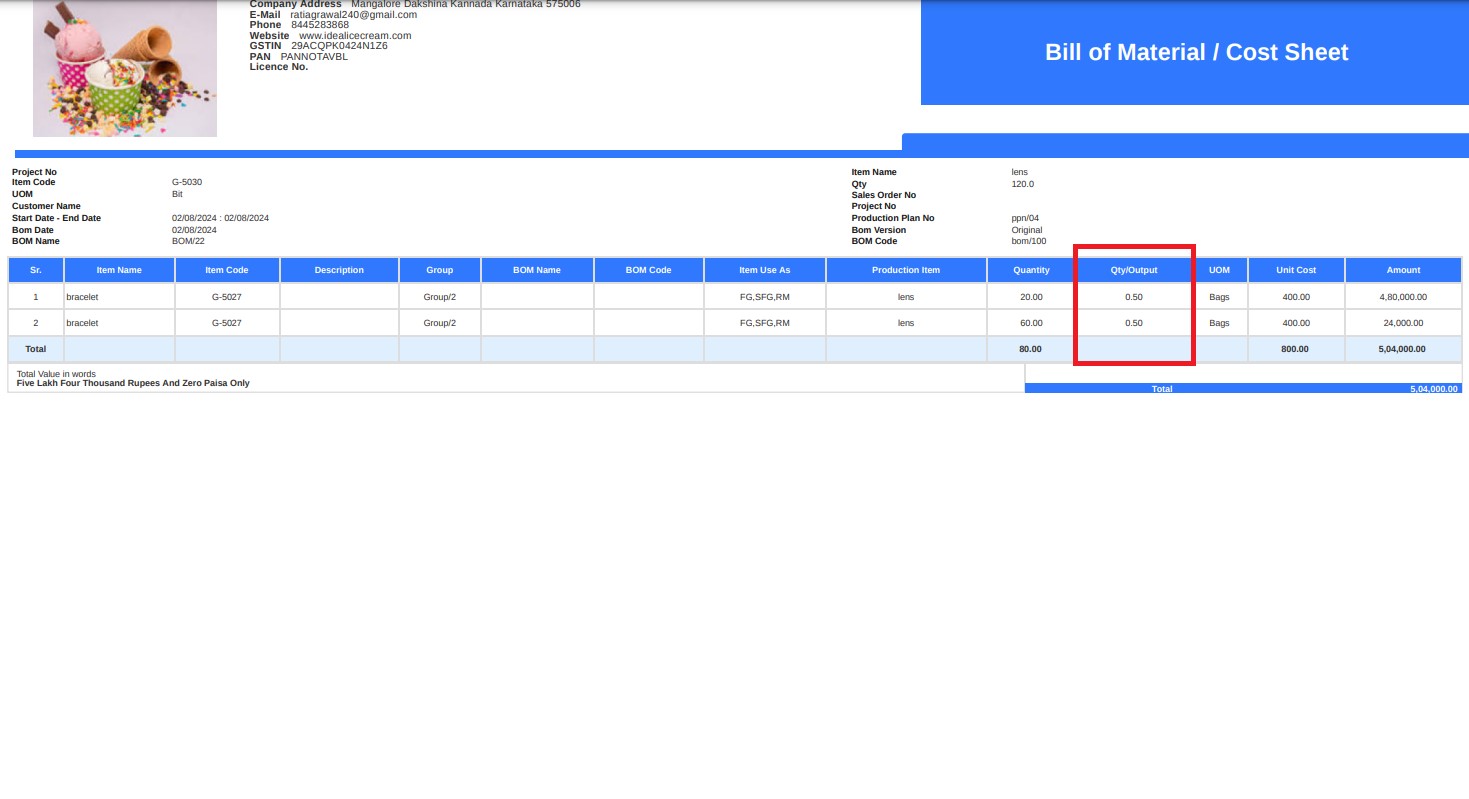
Task: Select the address 'Mangalore Dakshina Kannada Karnataka 575006'
Action: click(466, 4)
